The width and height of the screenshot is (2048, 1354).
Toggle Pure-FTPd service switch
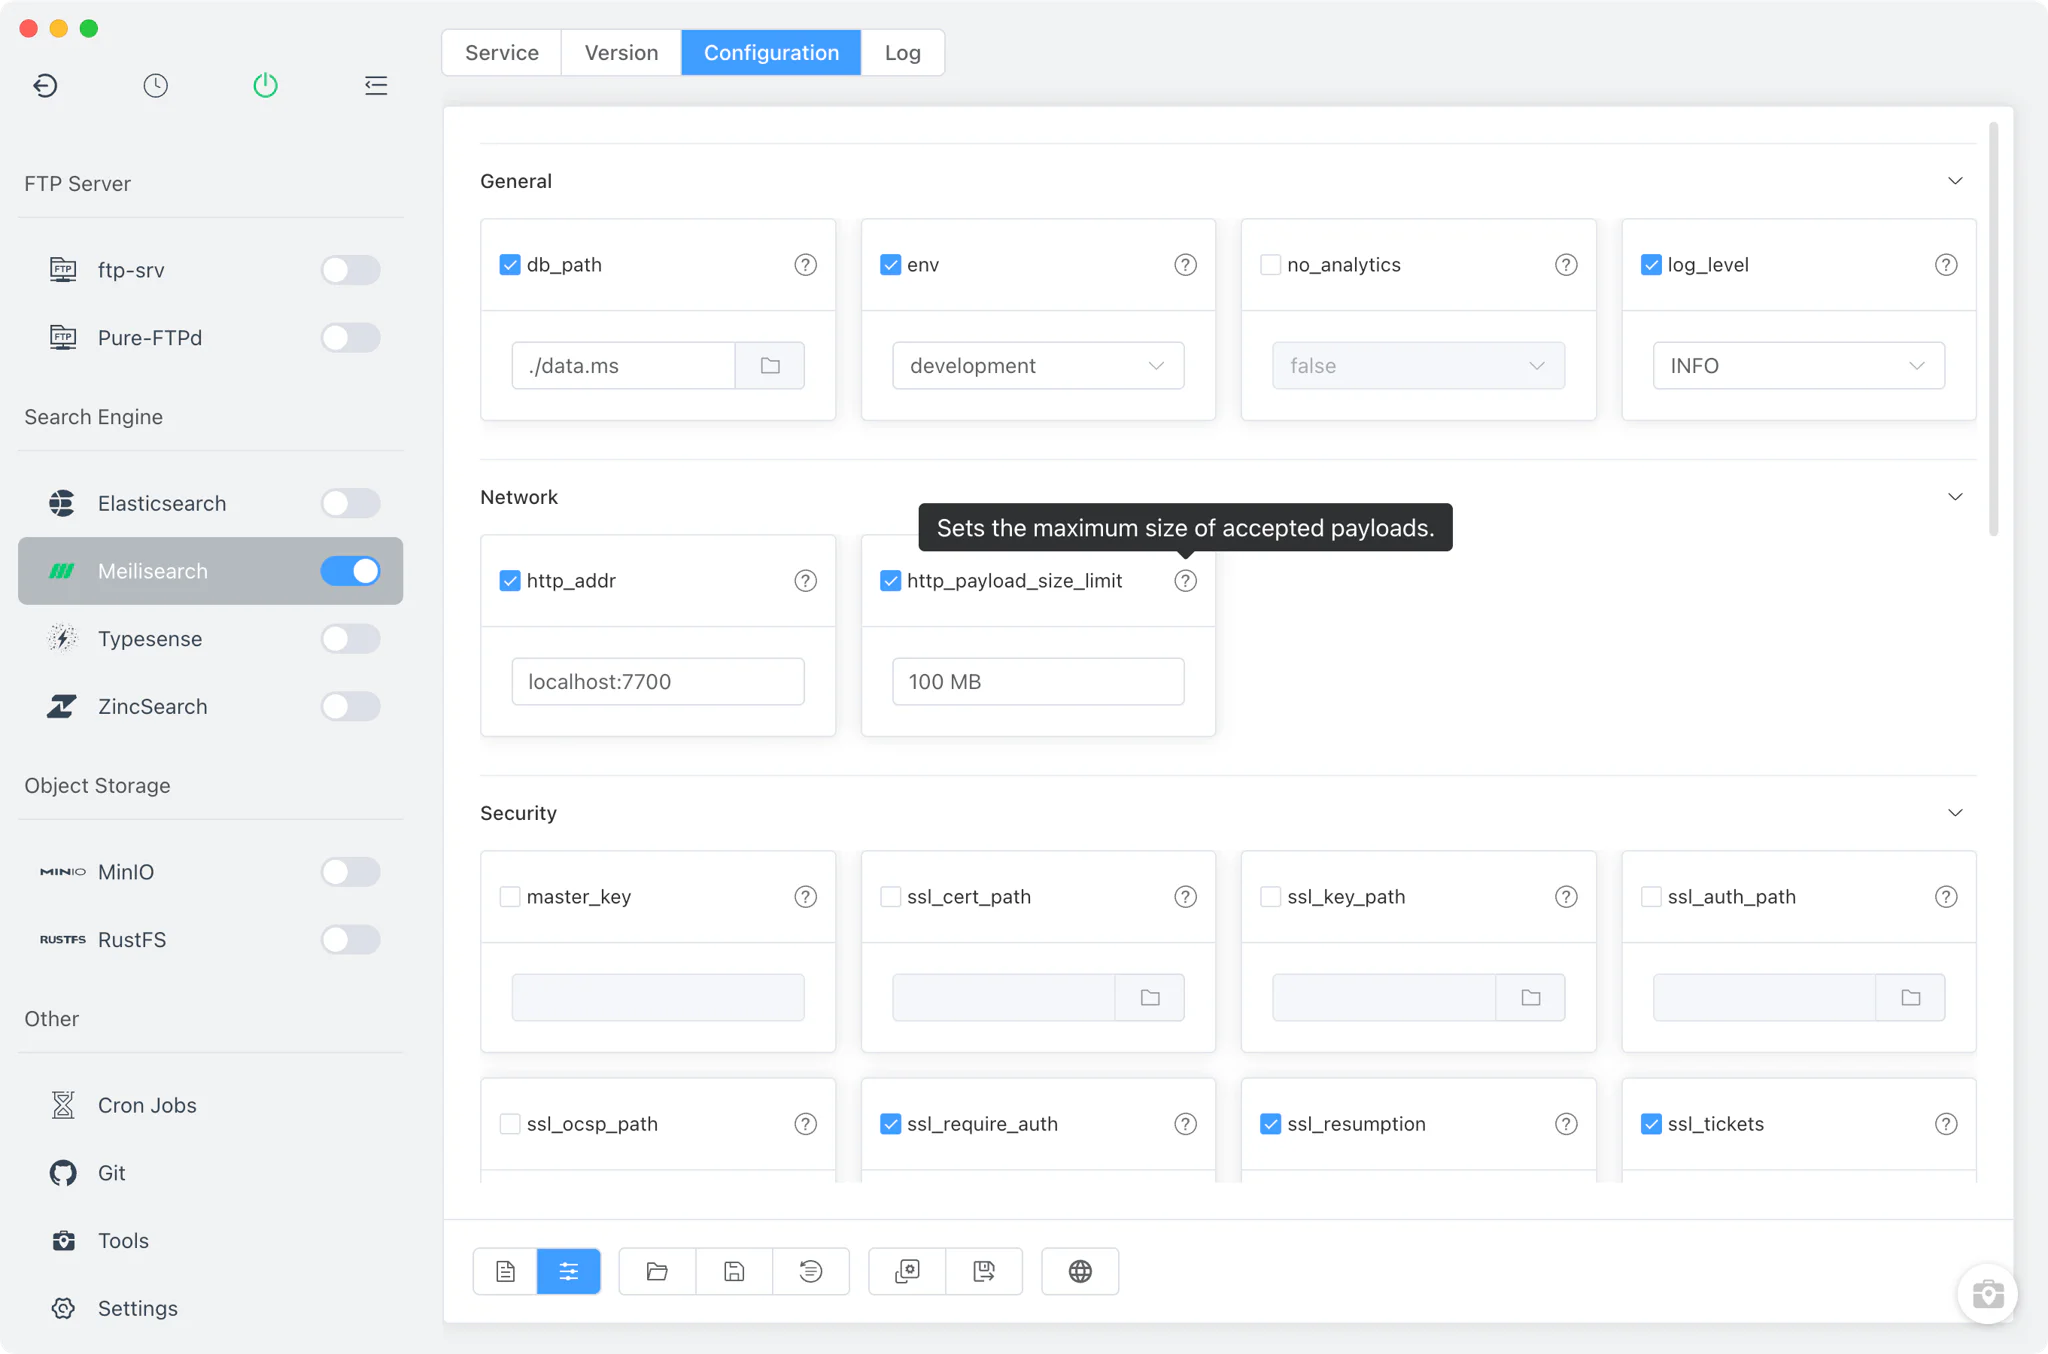pyautogui.click(x=350, y=338)
